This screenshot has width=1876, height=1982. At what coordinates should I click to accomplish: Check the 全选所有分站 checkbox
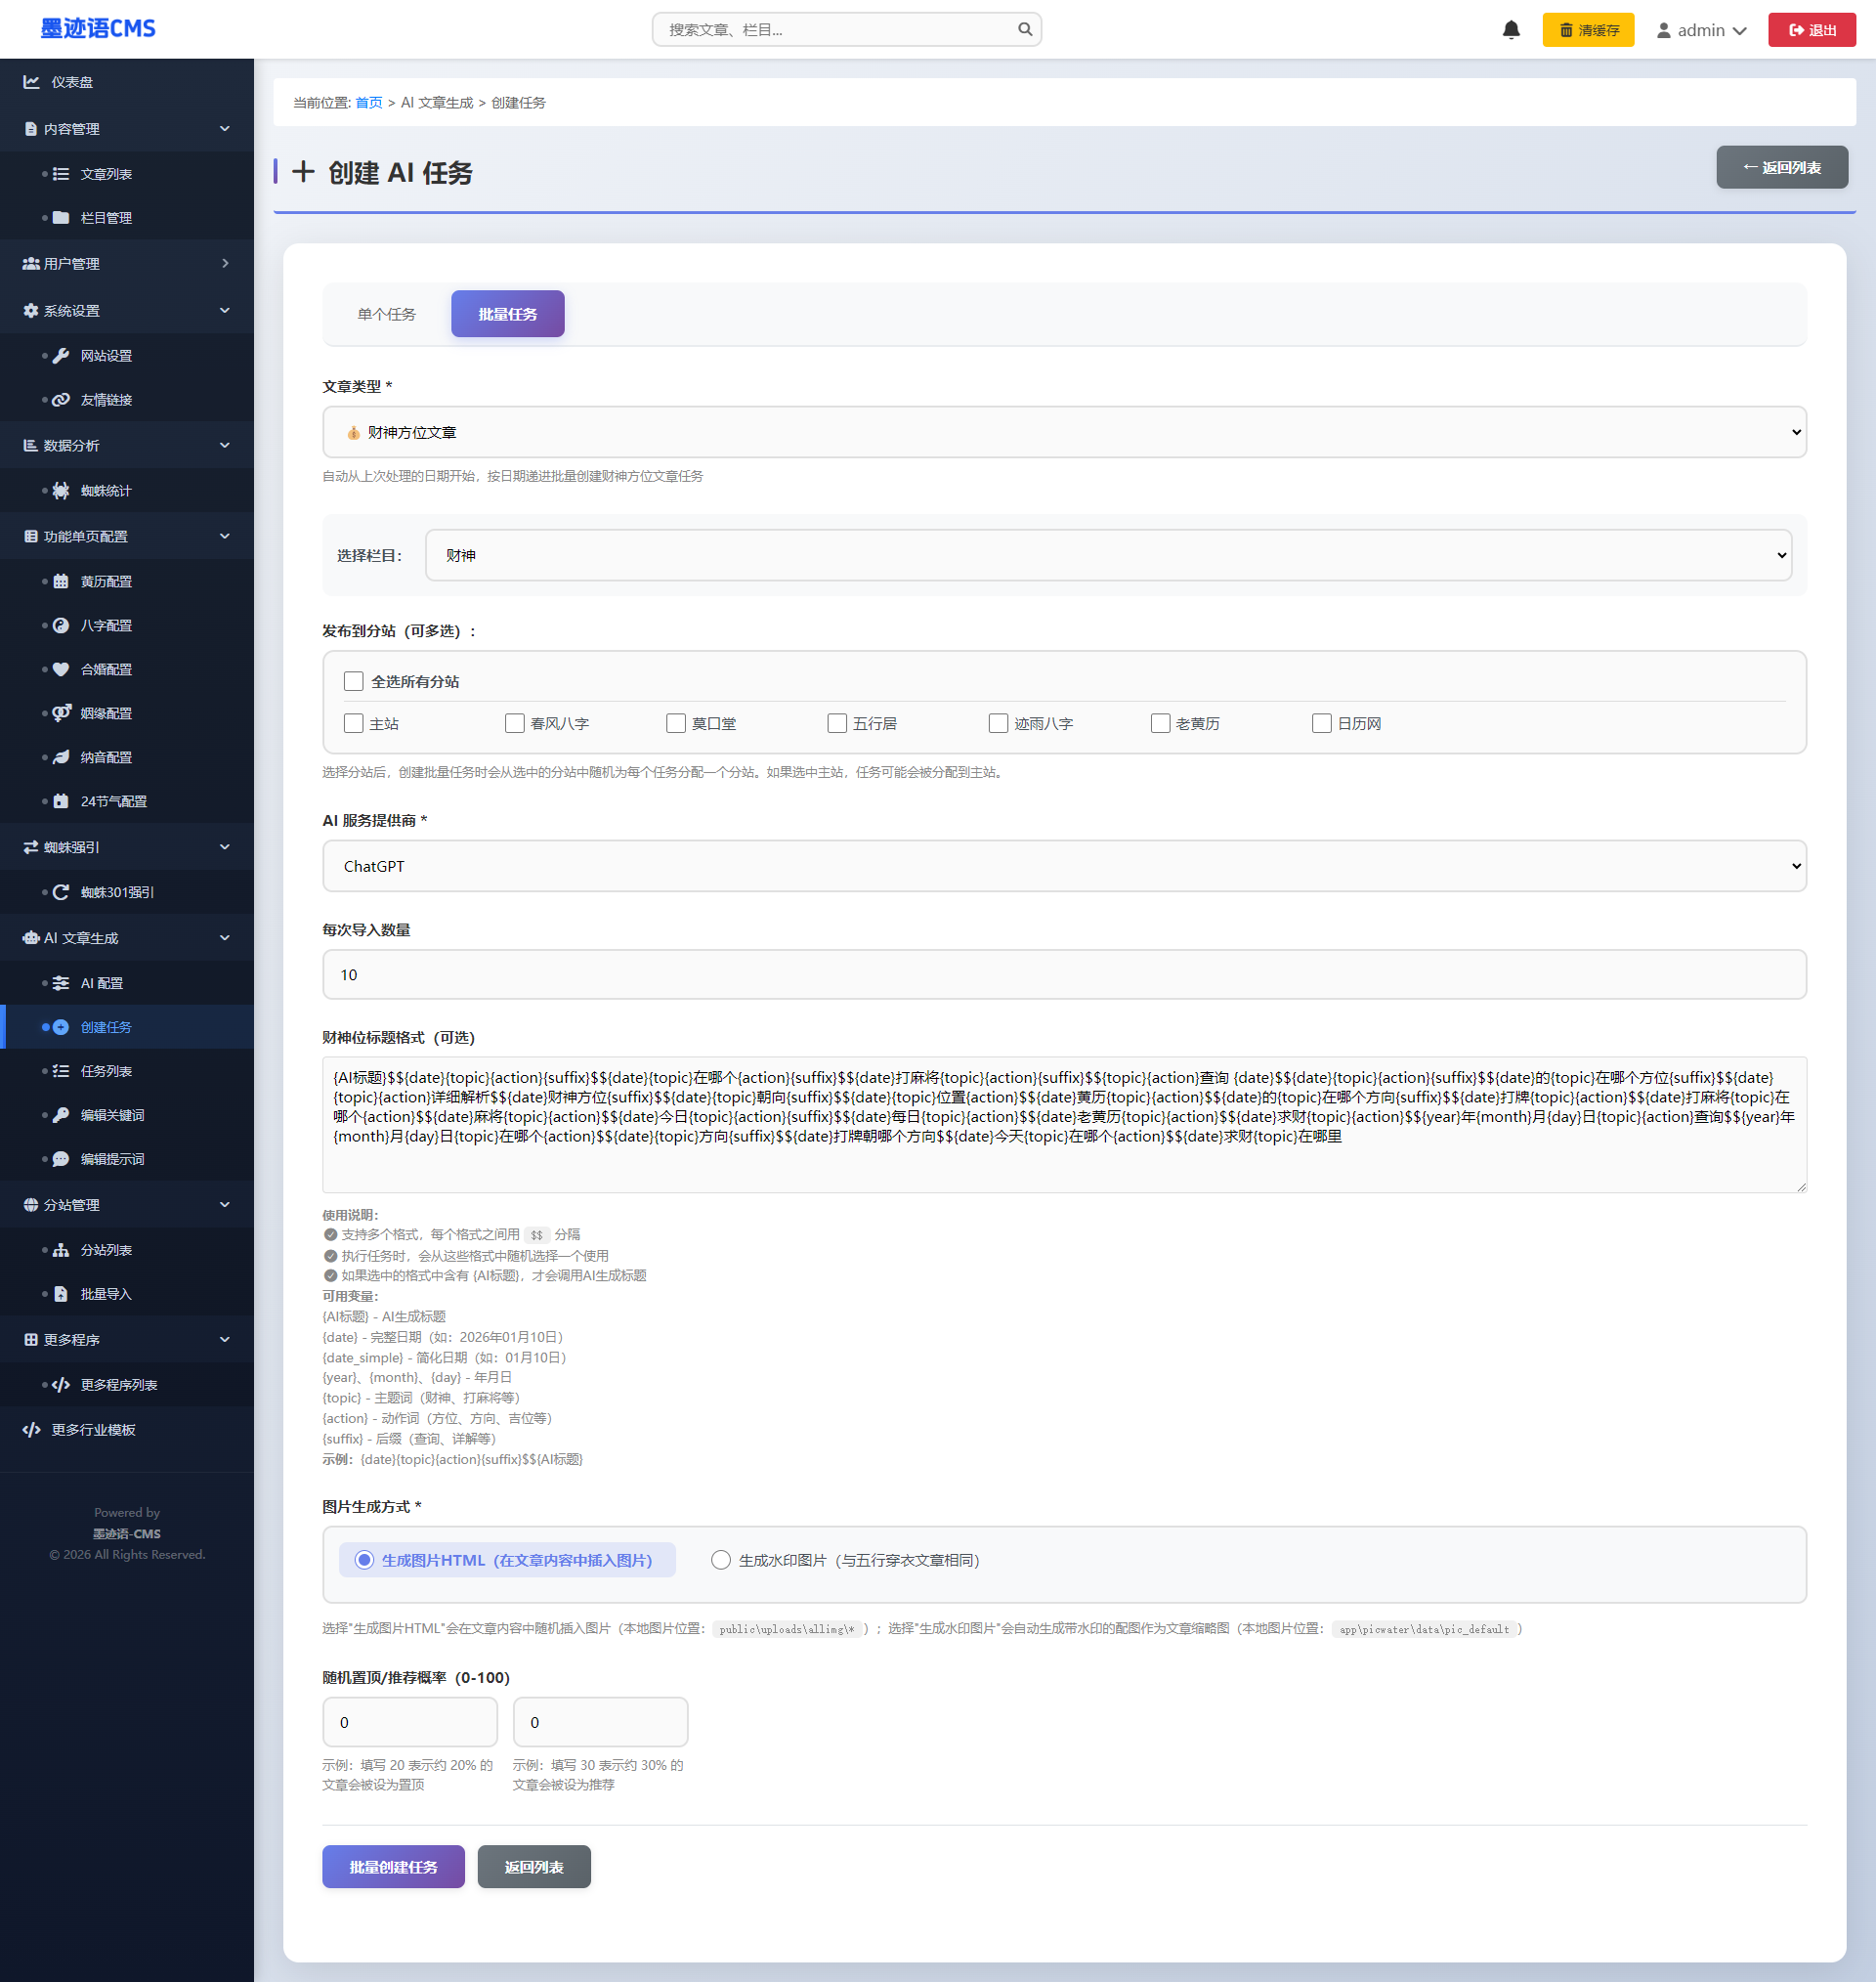353,682
